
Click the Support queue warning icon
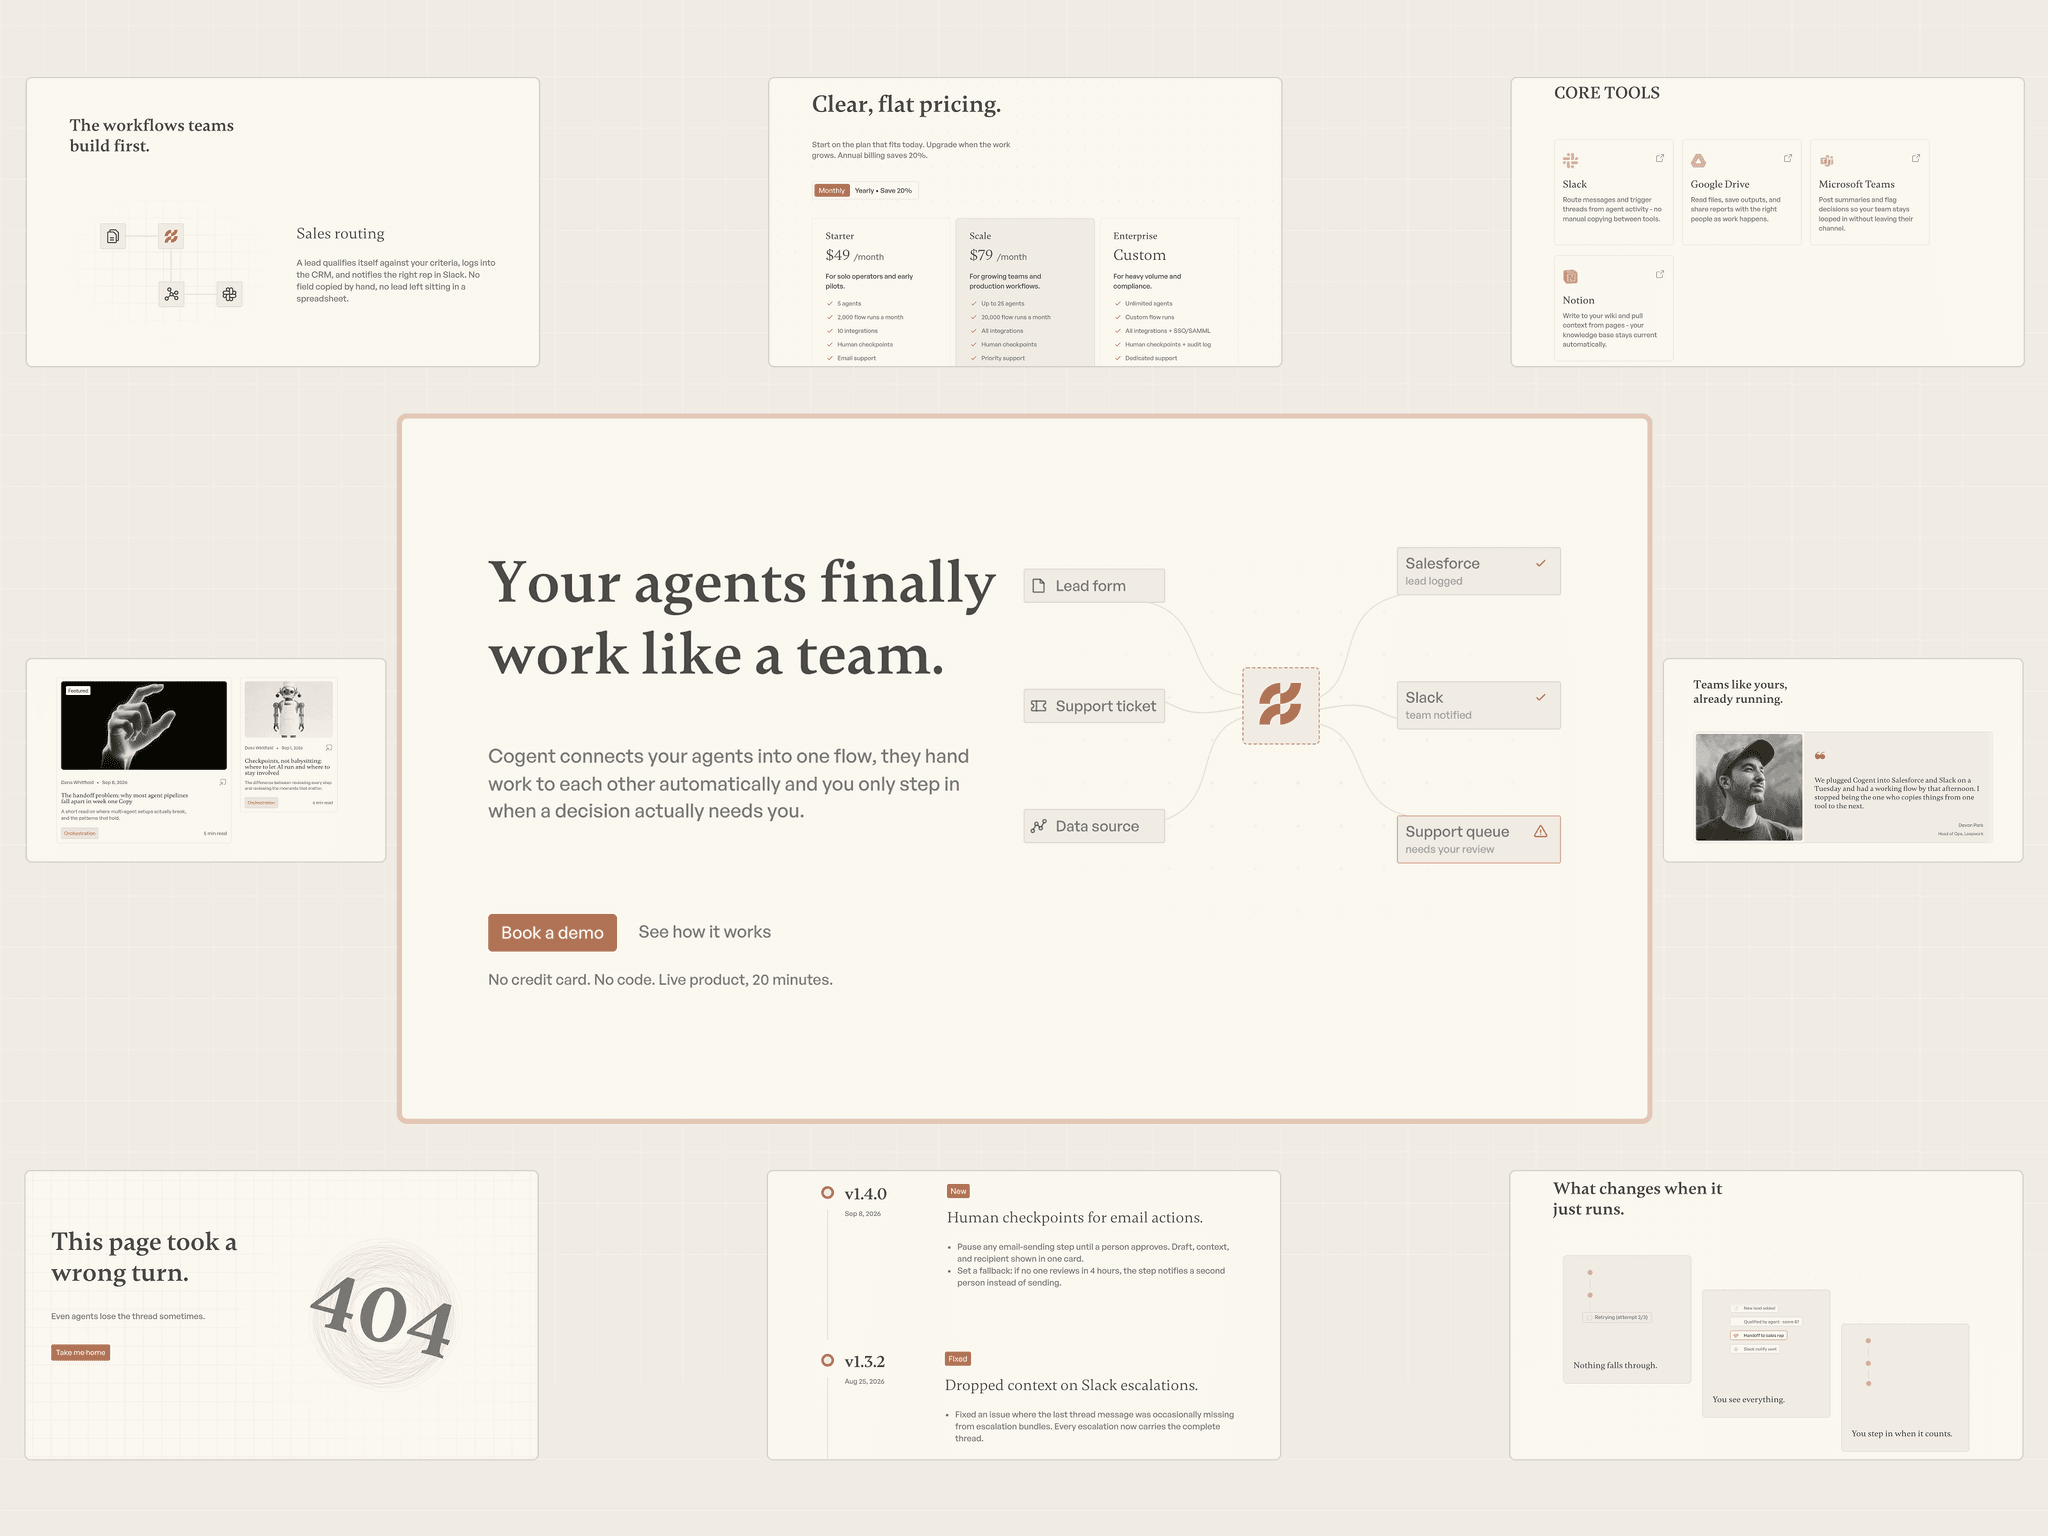(1541, 831)
